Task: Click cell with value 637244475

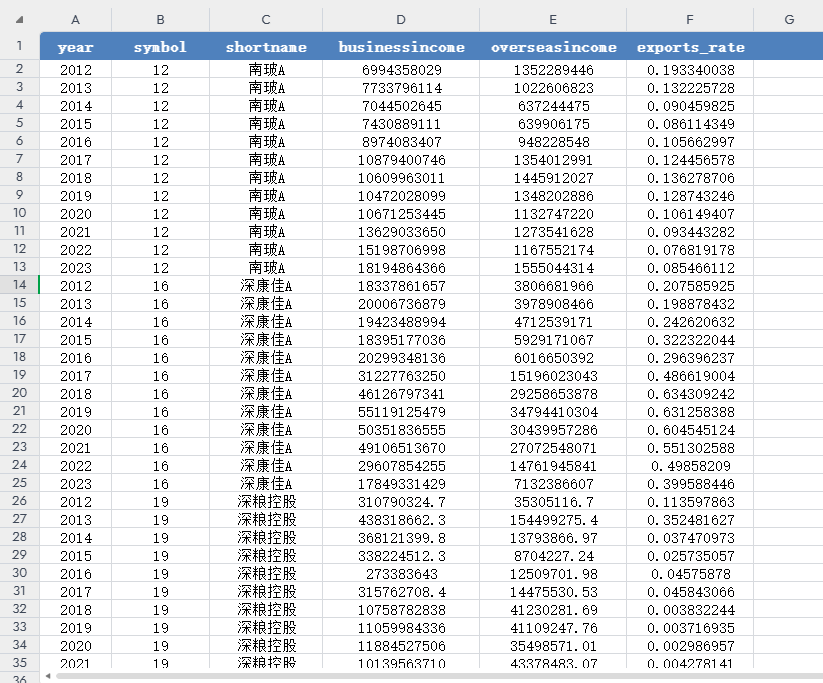Action: 553,106
